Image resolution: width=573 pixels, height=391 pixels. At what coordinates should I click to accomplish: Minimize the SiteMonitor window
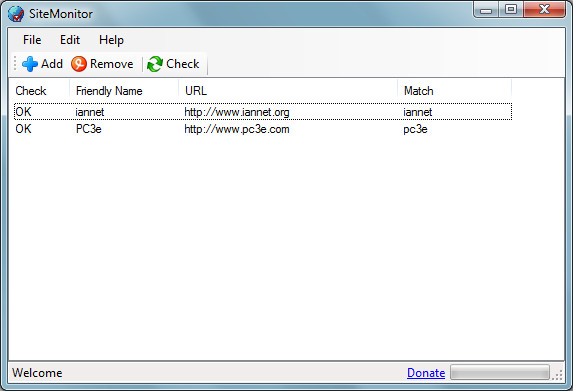[486, 10]
